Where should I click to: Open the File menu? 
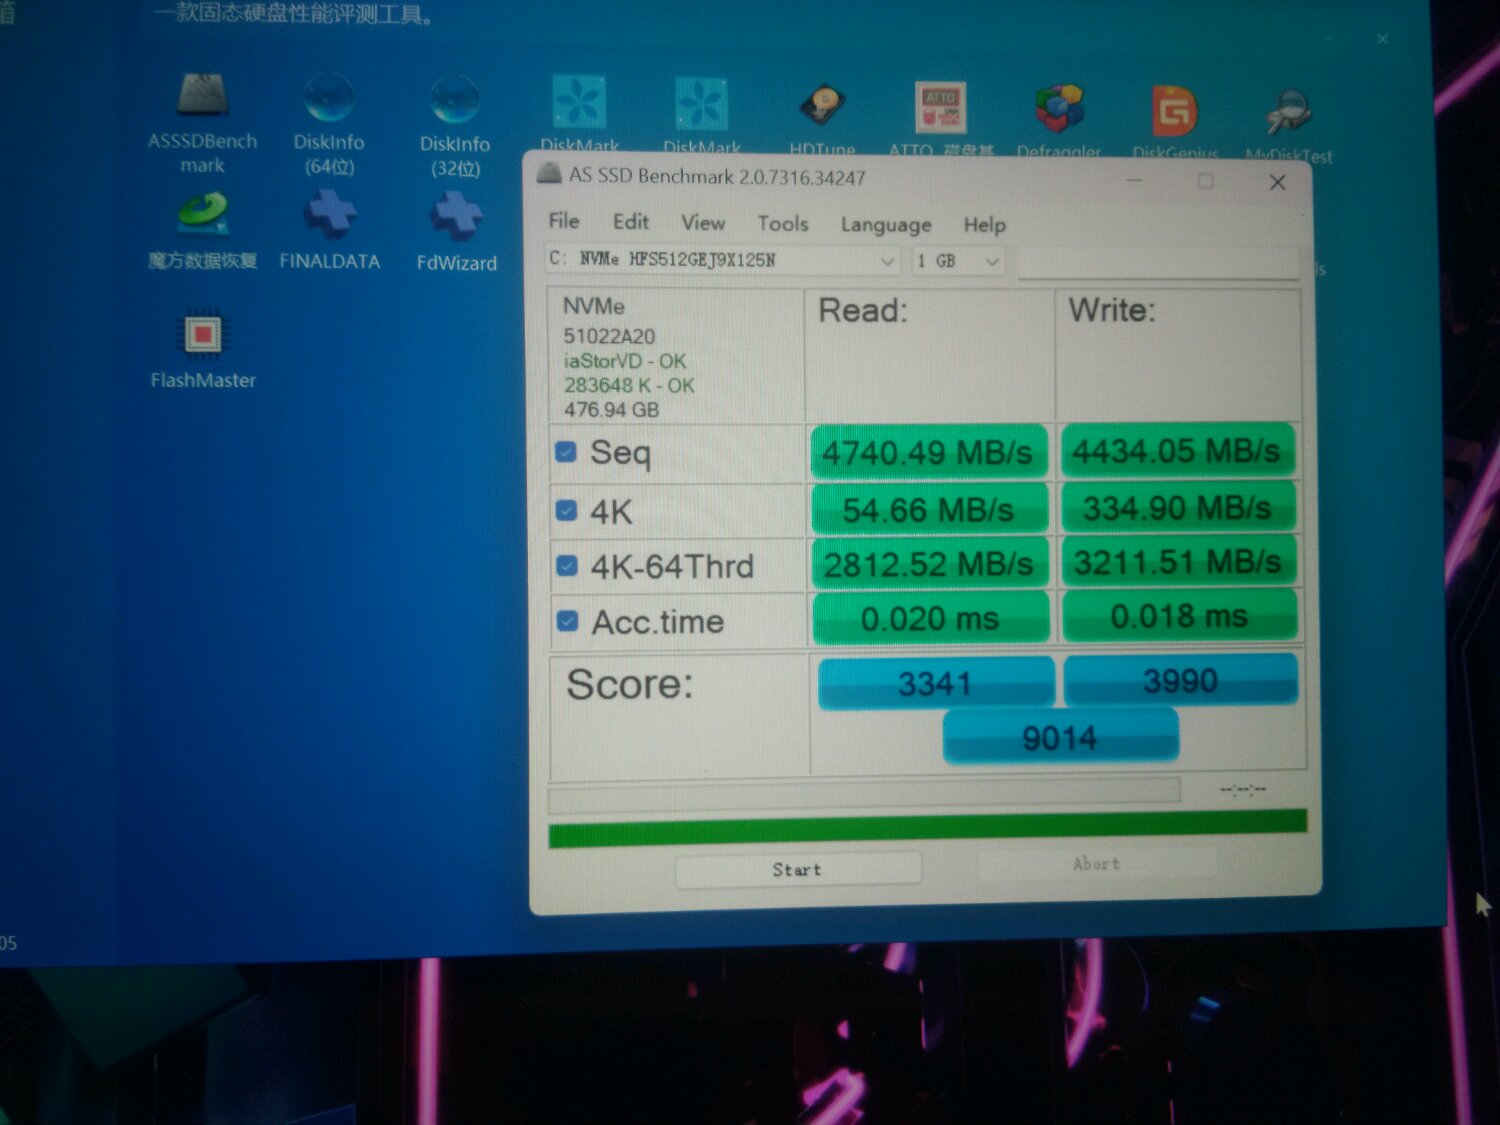point(564,221)
